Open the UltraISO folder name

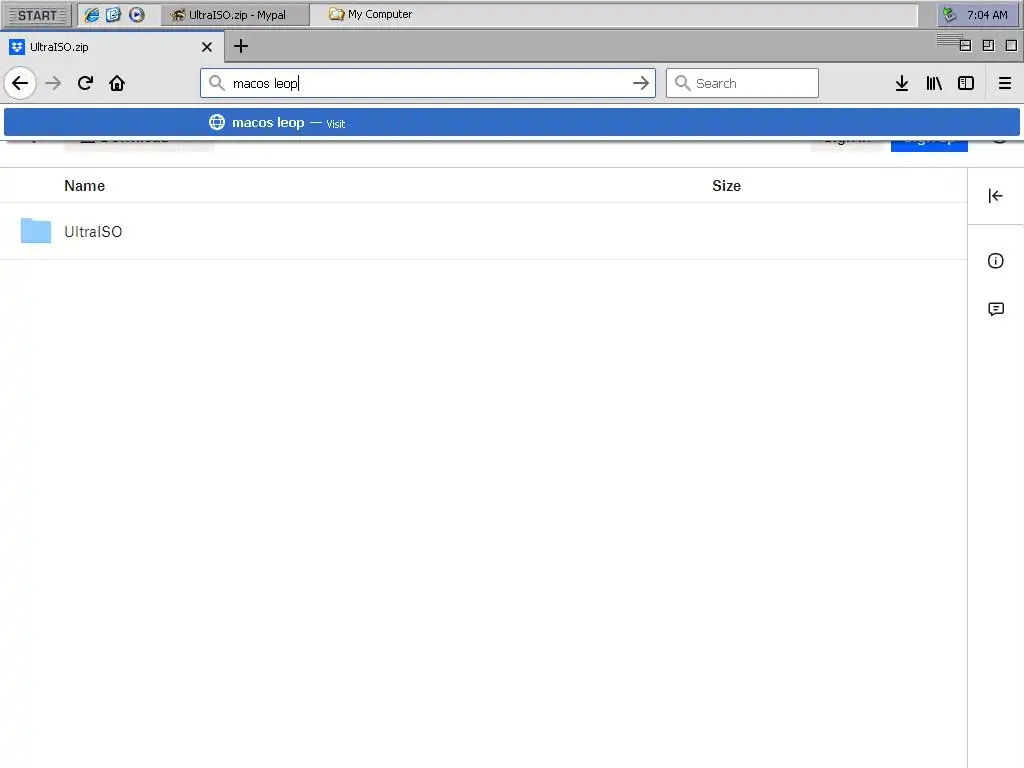coord(93,232)
